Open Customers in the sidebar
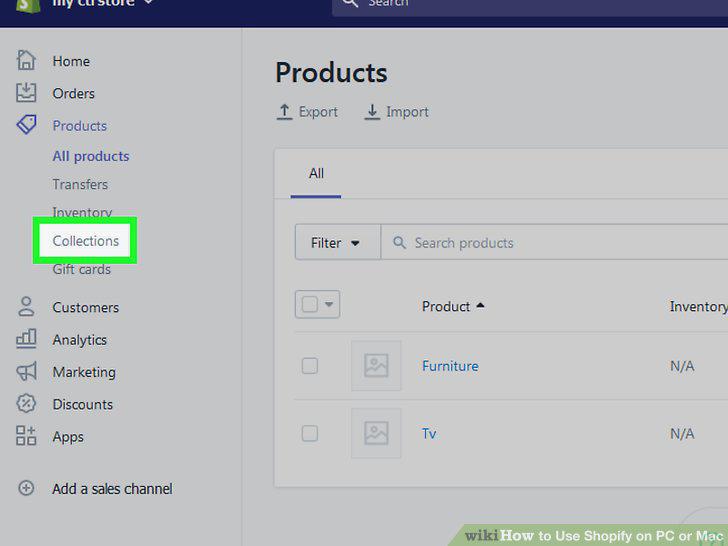Screen dimensions: 728x546 click(x=85, y=307)
